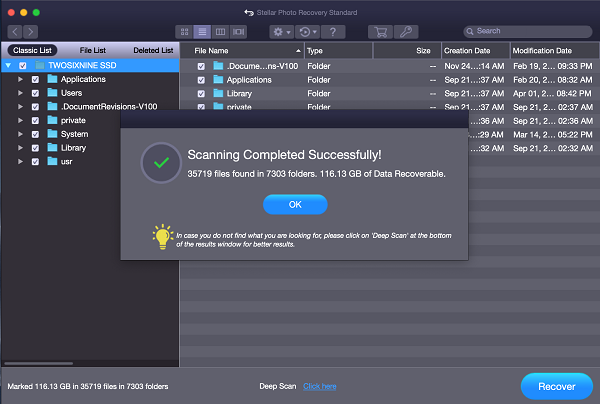Sort by the Modification Date column header

tap(554, 51)
